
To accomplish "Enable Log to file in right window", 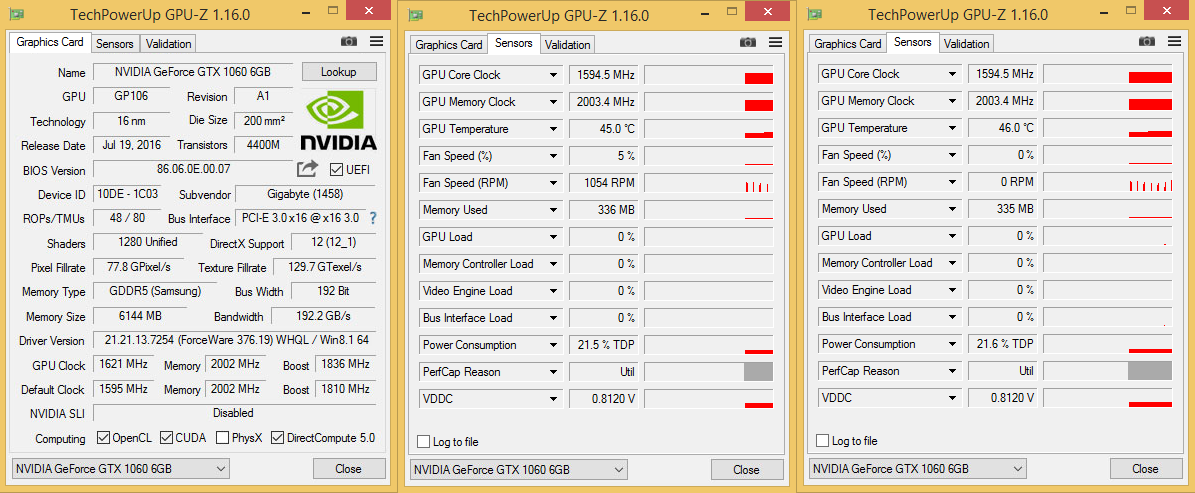I will 822,441.
